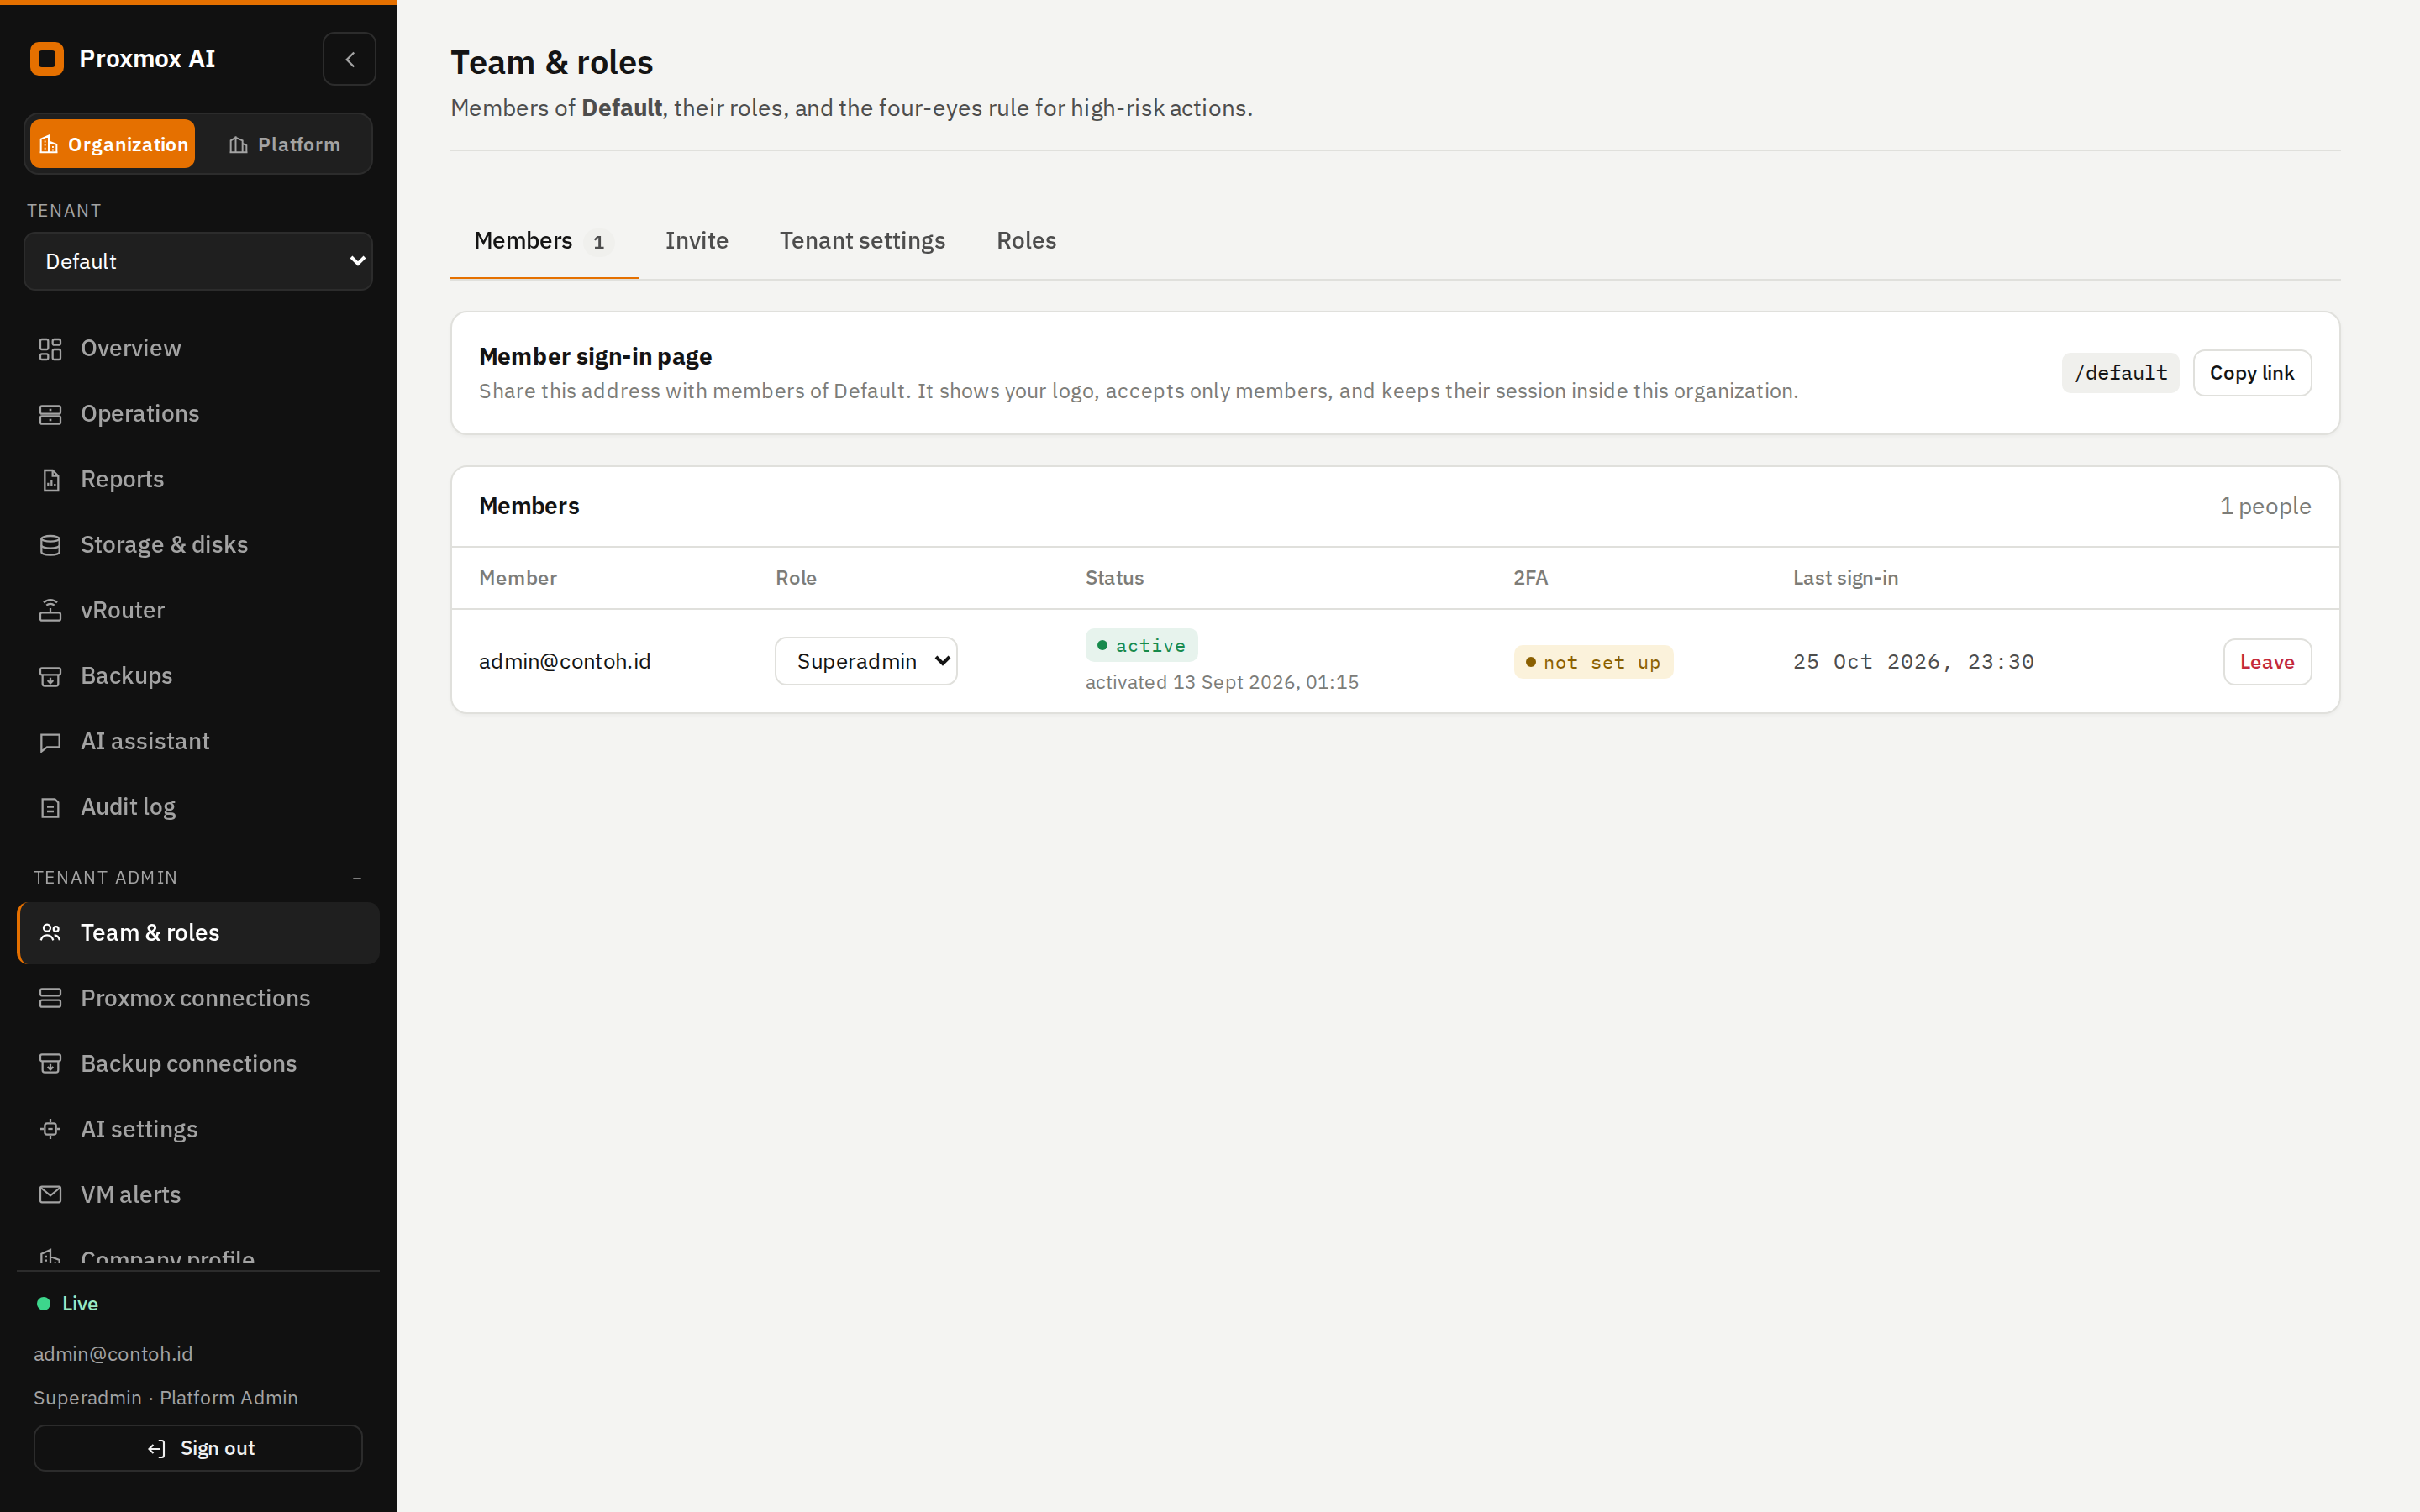Click the Reports document icon

(x=50, y=480)
